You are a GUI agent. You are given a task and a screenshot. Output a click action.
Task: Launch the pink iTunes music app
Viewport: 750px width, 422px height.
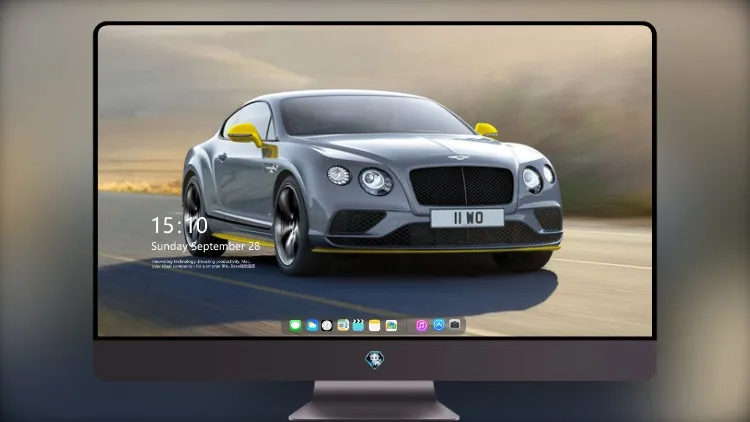pos(421,326)
